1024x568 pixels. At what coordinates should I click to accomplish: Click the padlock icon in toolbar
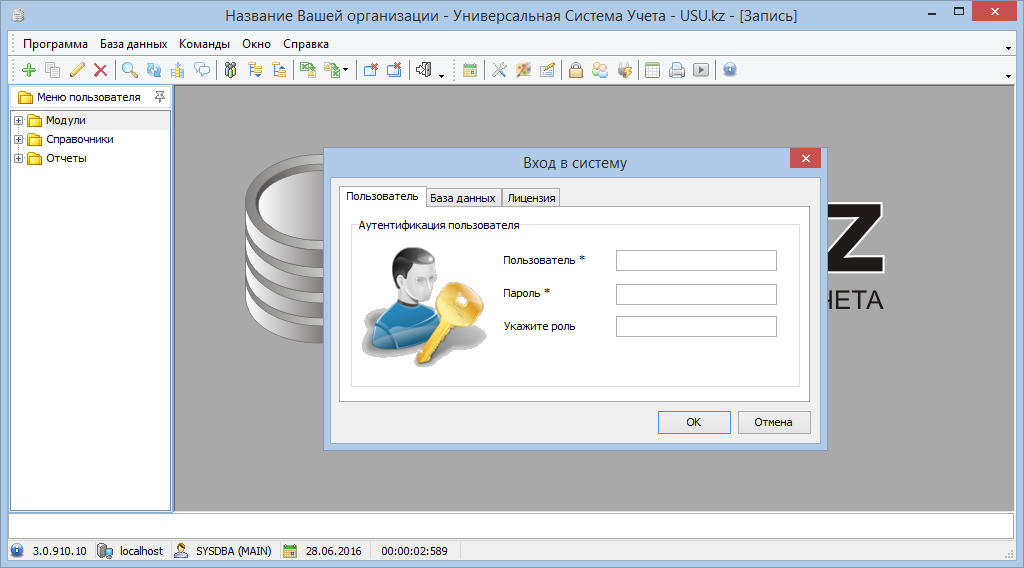point(576,70)
